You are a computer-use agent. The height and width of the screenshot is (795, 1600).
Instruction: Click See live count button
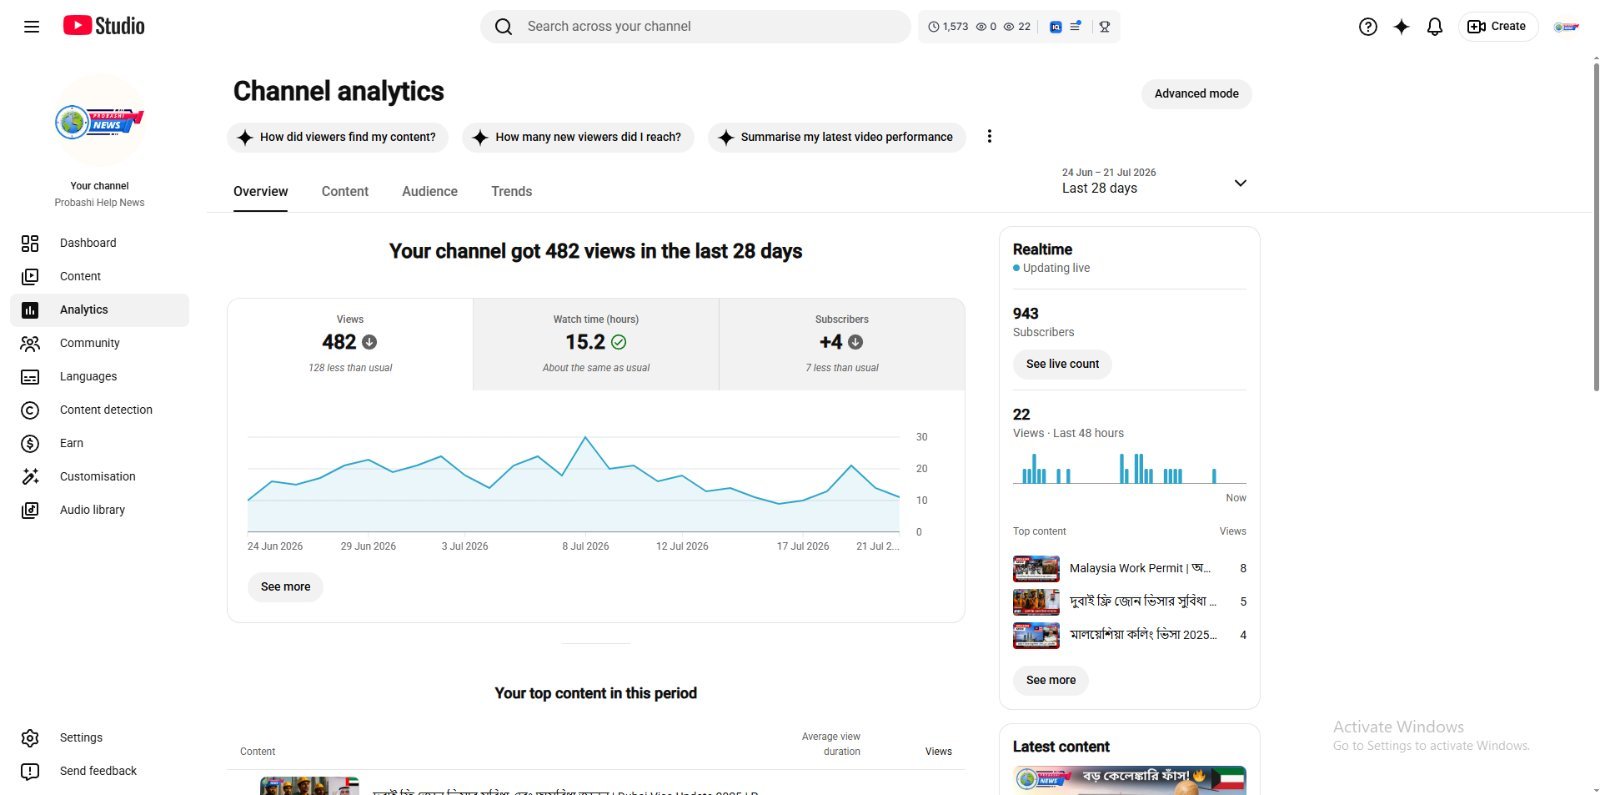1062,364
